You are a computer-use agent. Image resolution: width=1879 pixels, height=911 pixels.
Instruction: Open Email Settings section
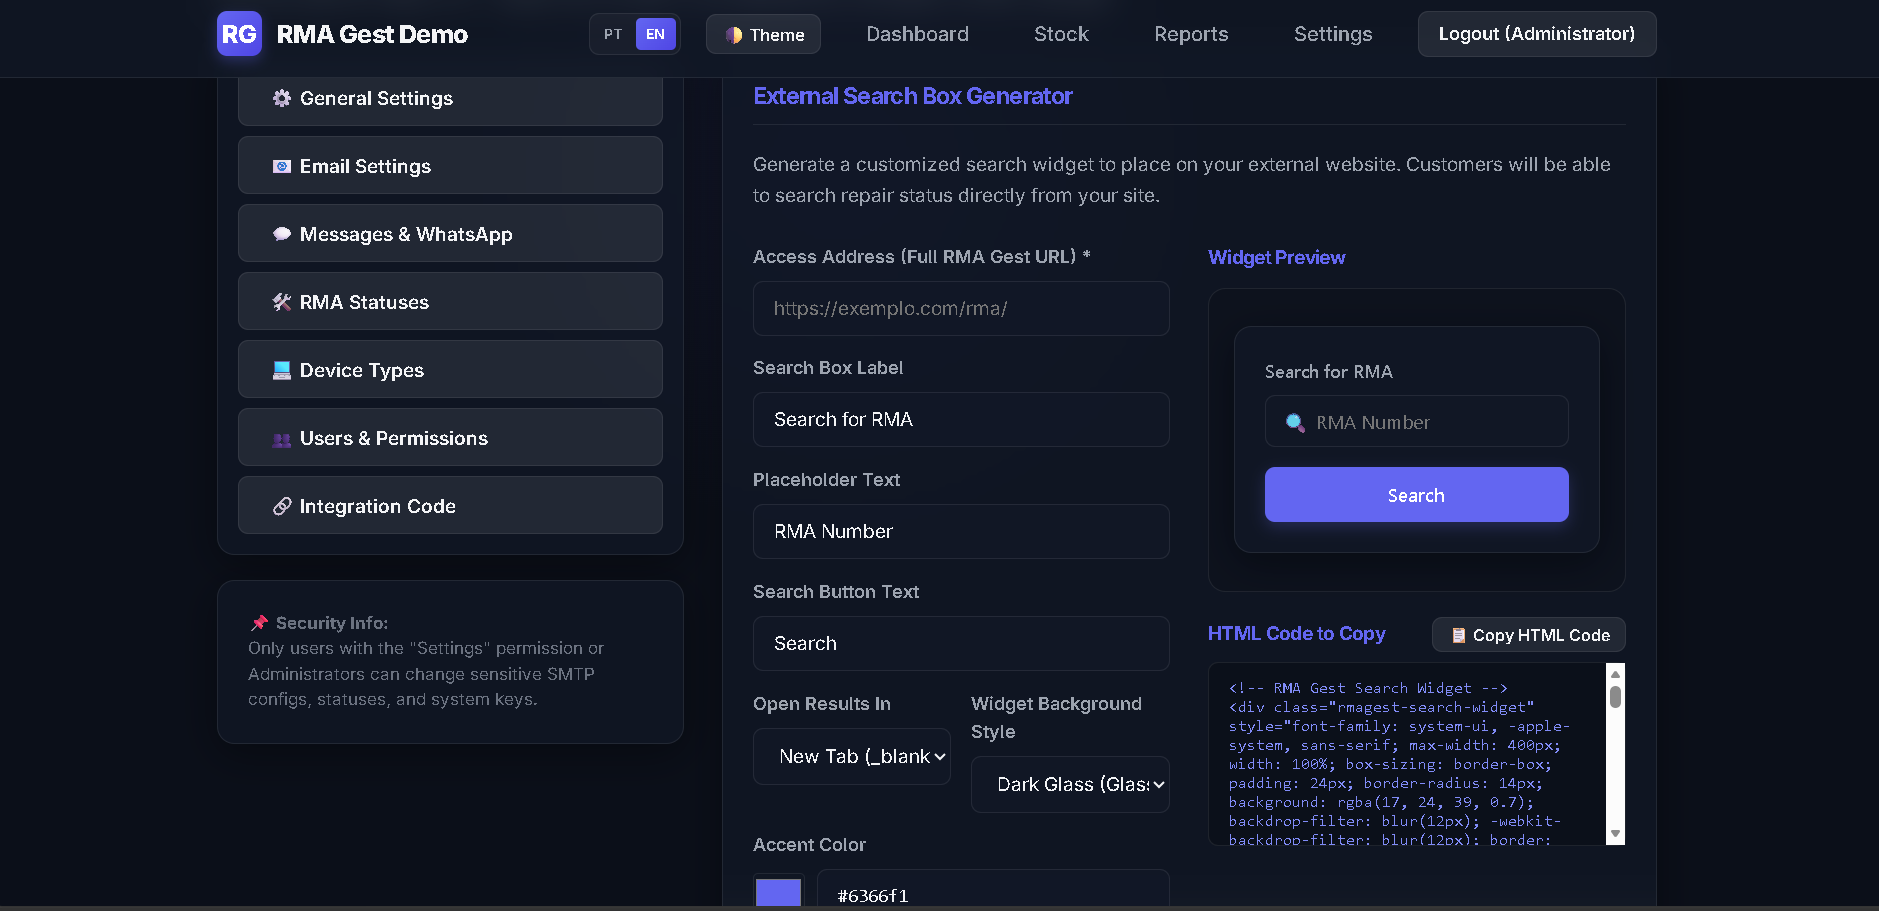[450, 165]
